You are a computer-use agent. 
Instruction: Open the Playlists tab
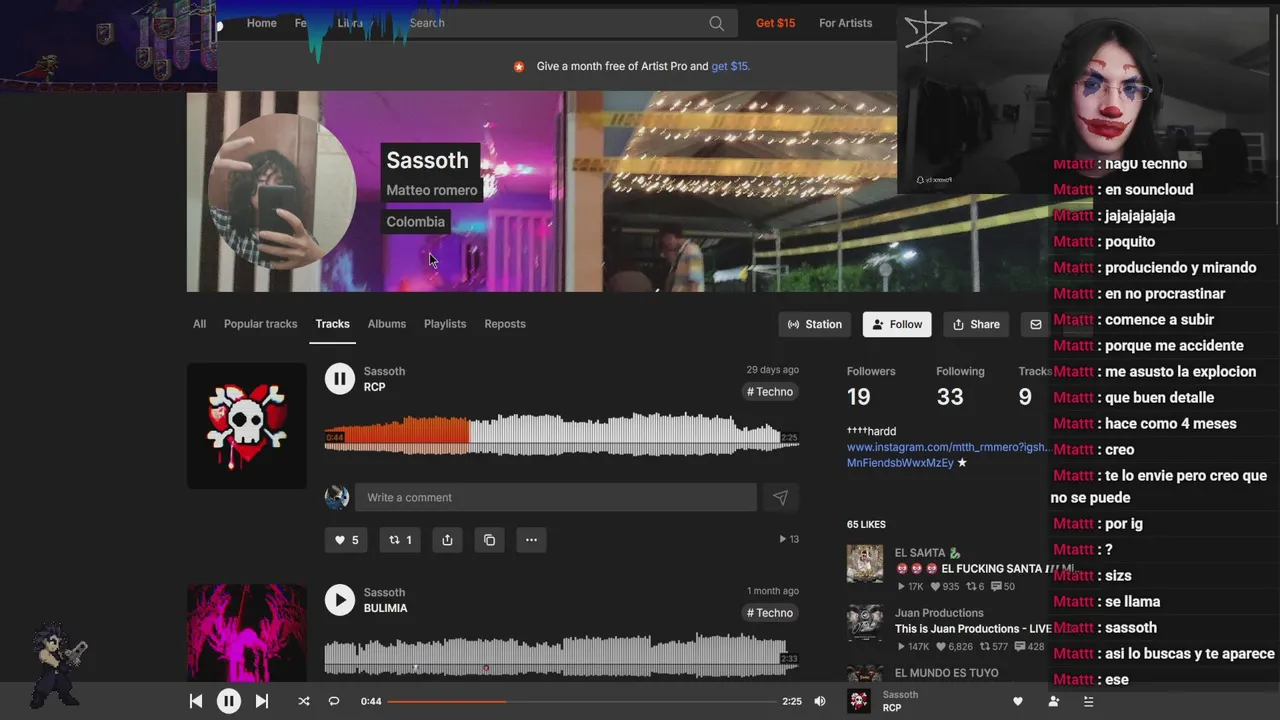pos(445,324)
